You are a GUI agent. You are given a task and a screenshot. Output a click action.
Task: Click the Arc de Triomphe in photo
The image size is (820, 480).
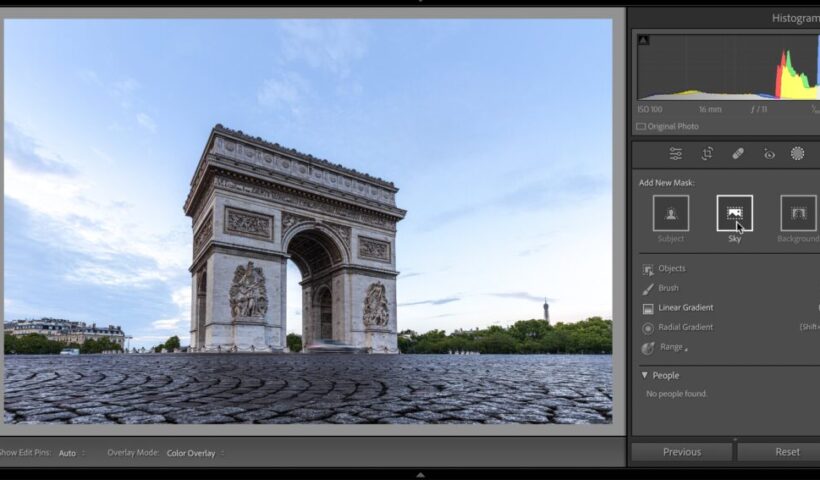[293, 240]
